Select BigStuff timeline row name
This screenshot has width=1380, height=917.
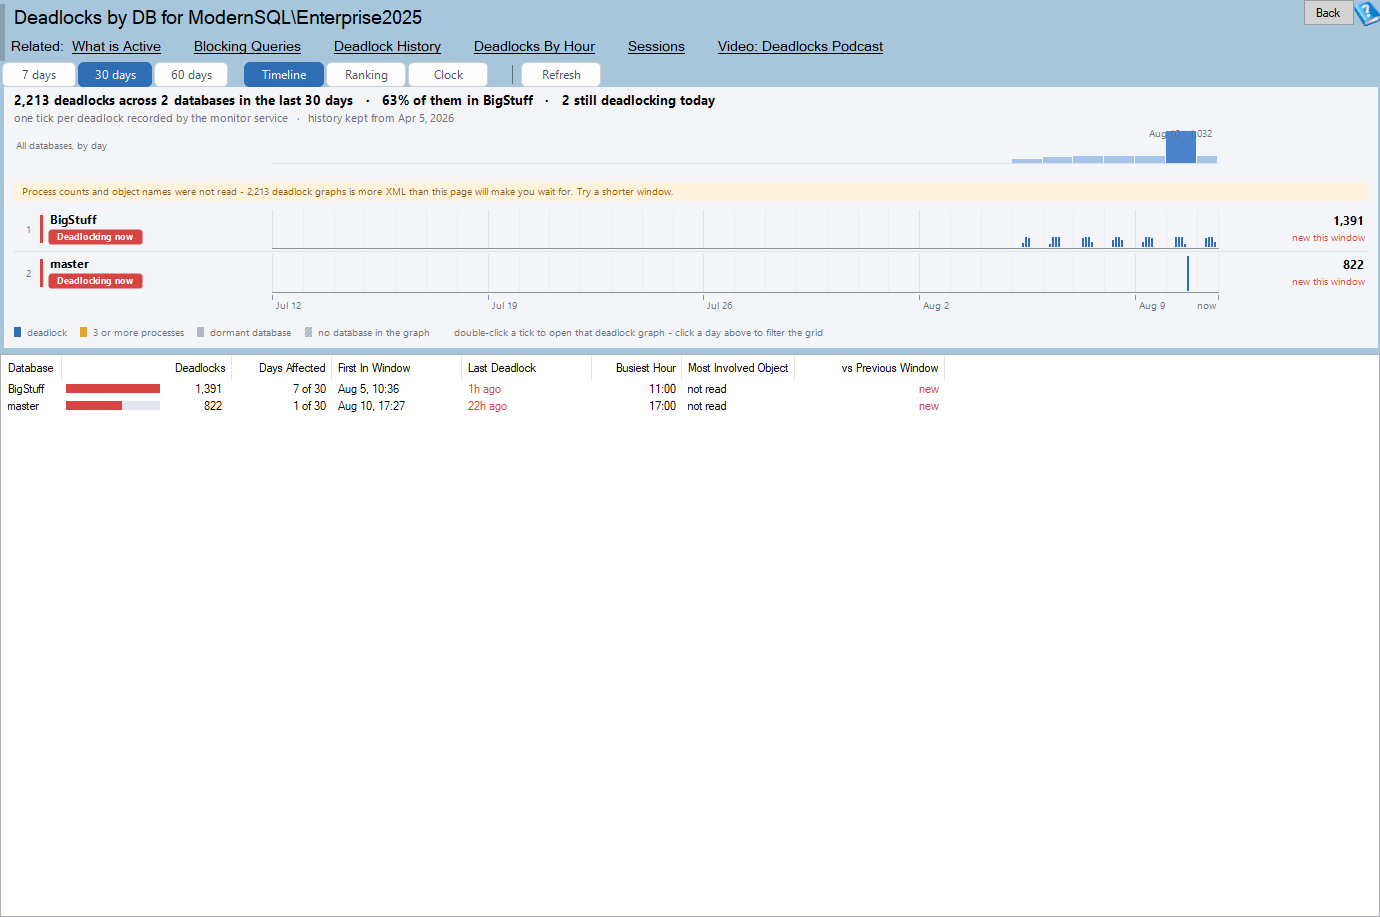click(x=73, y=220)
